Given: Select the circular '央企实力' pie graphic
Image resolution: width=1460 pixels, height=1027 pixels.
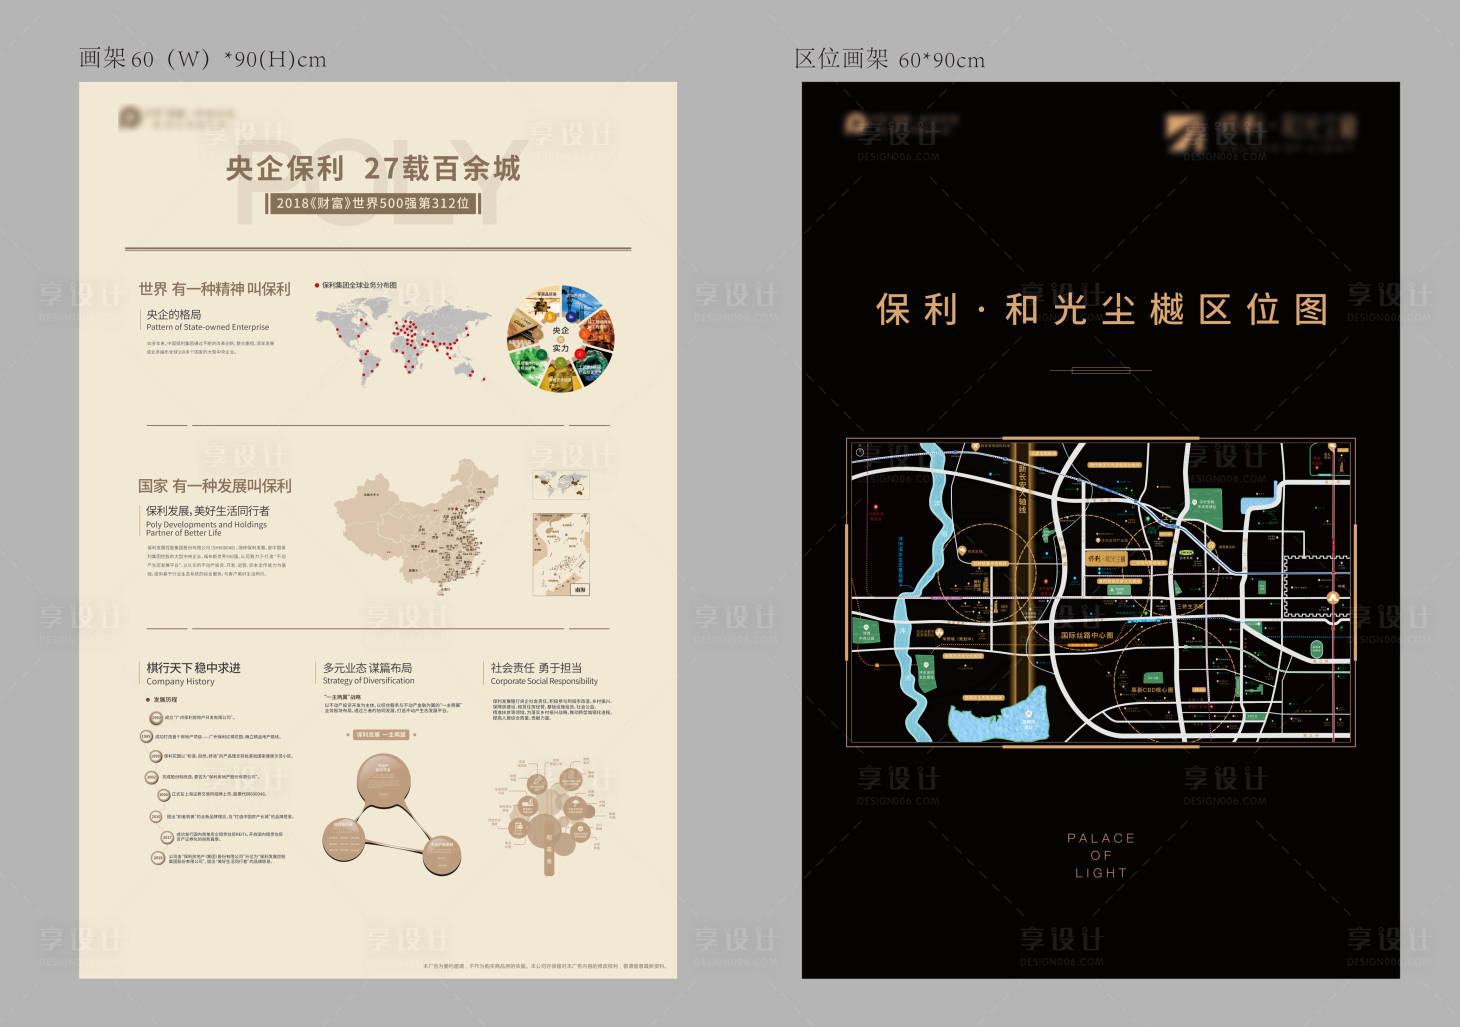Looking at the screenshot, I should point(561,339).
